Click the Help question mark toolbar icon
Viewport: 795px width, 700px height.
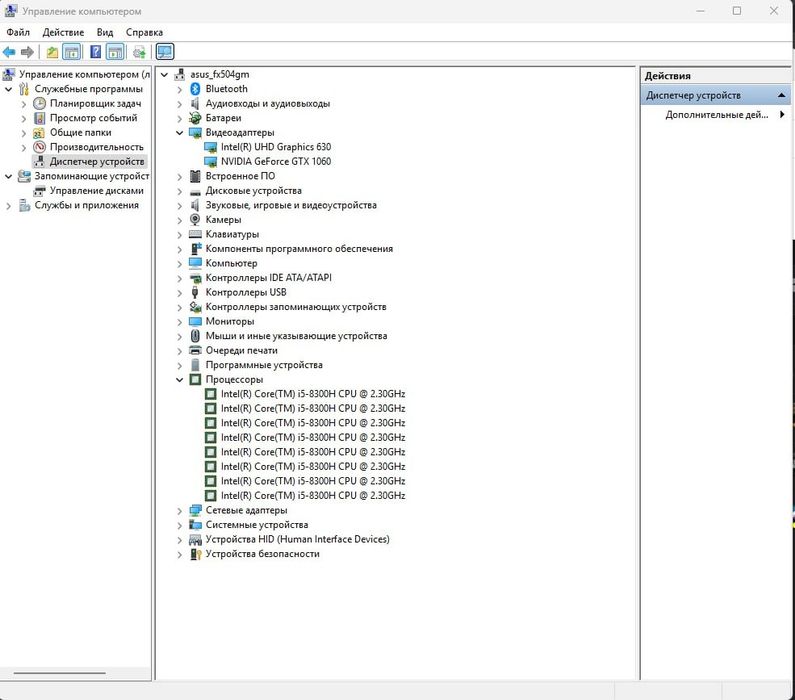[x=95, y=52]
